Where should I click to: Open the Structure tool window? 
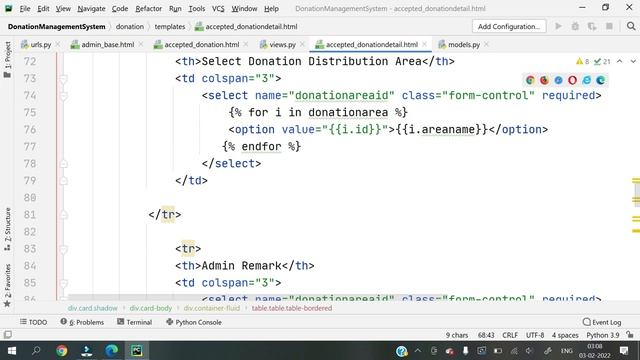(7, 229)
